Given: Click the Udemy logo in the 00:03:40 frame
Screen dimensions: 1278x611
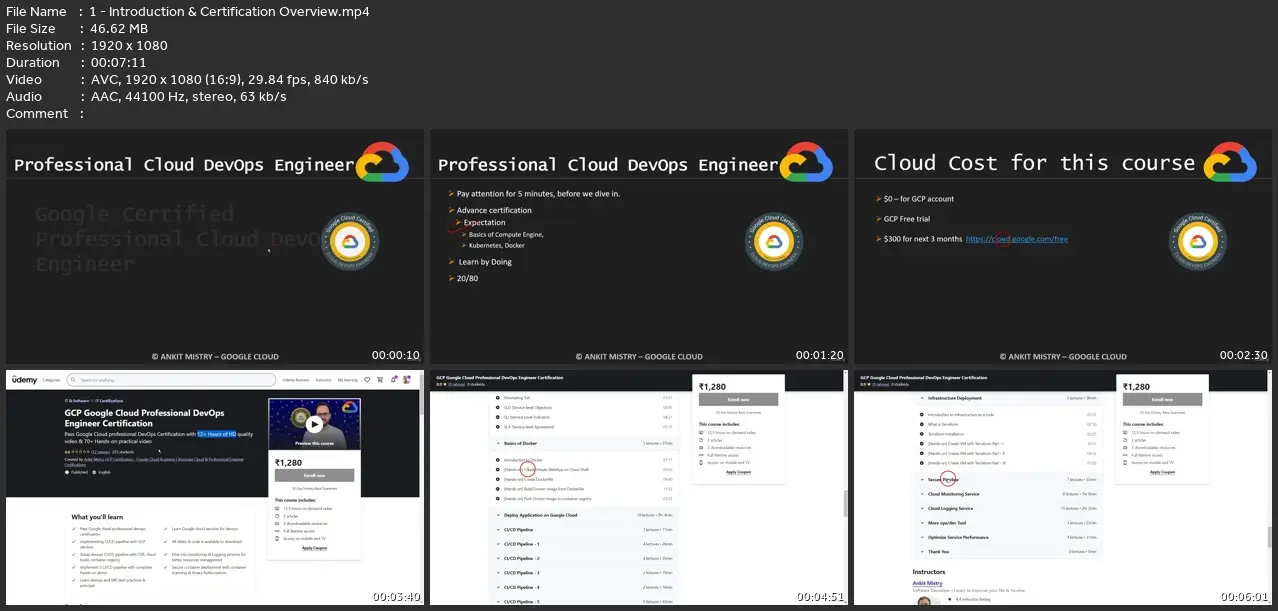Looking at the screenshot, I should click(x=24, y=379).
